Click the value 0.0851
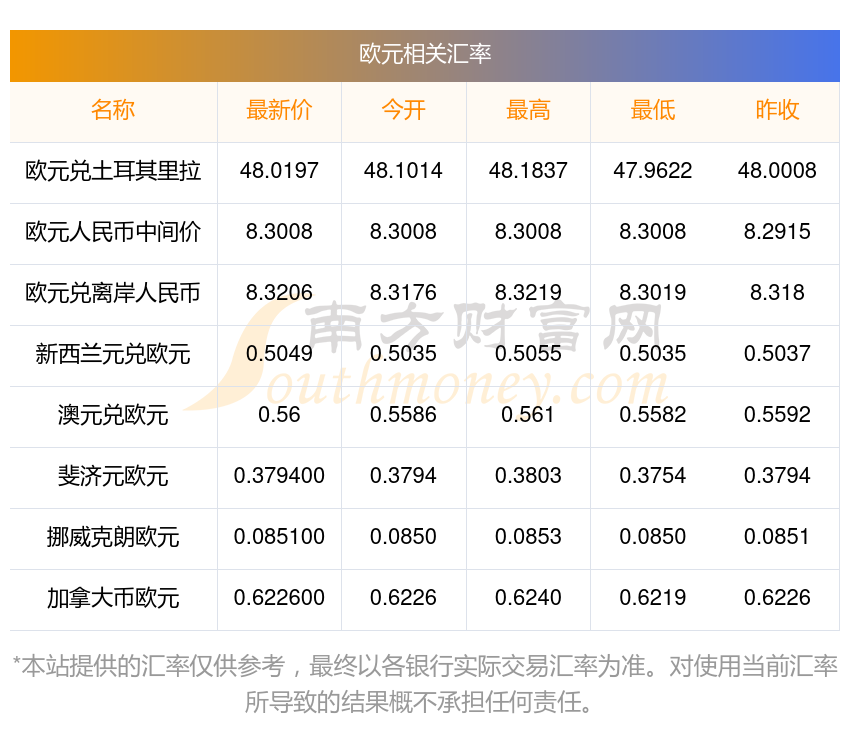 [x=777, y=537]
